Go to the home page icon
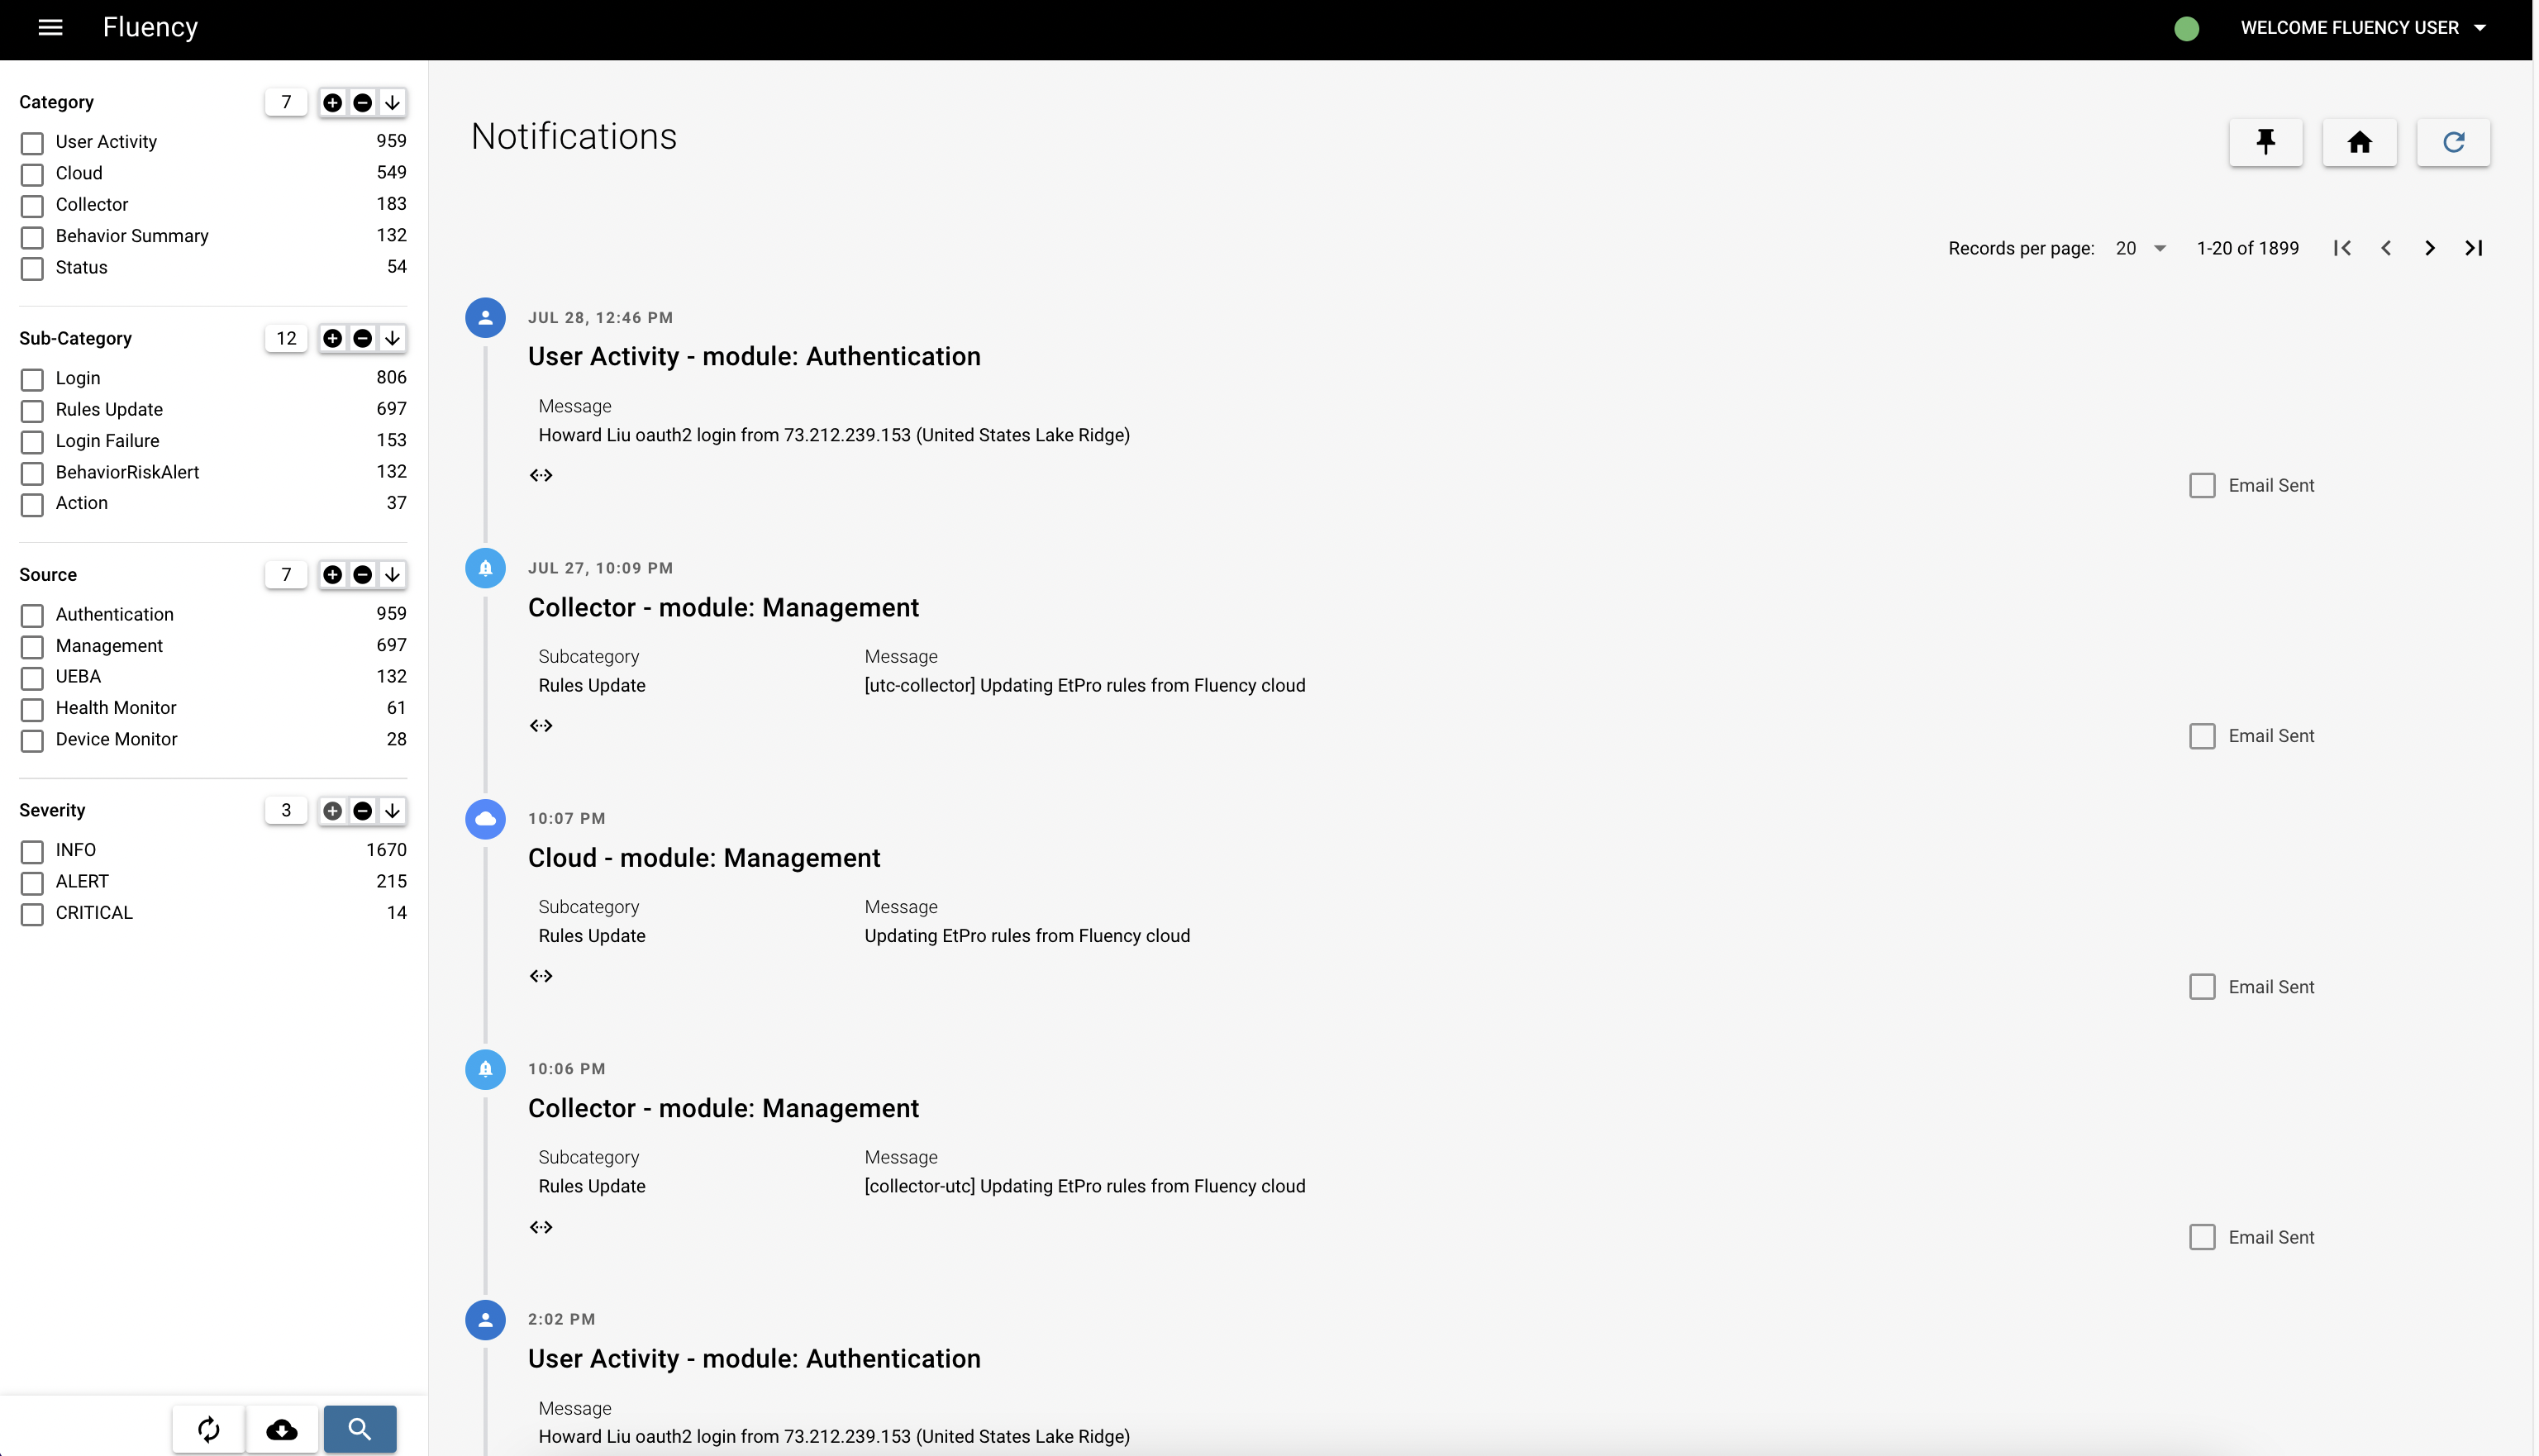This screenshot has width=2539, height=1456. [x=2359, y=142]
